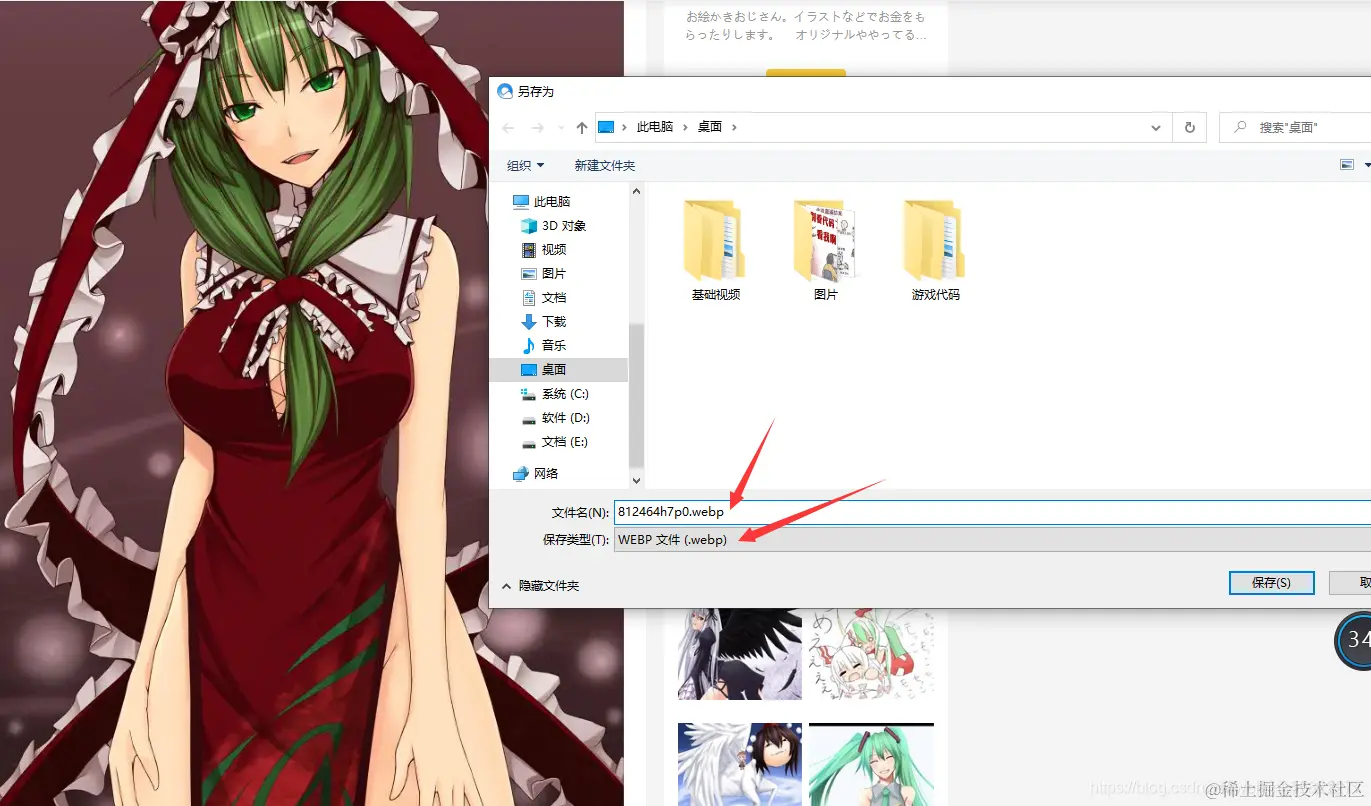1371x806 pixels.
Task: Click 桌面 in the address breadcrumb
Action: tap(710, 127)
